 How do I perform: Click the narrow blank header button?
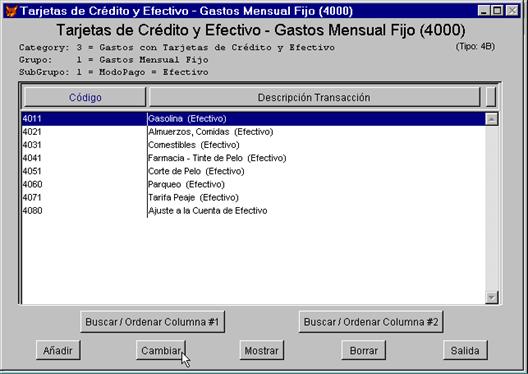pos(491,97)
